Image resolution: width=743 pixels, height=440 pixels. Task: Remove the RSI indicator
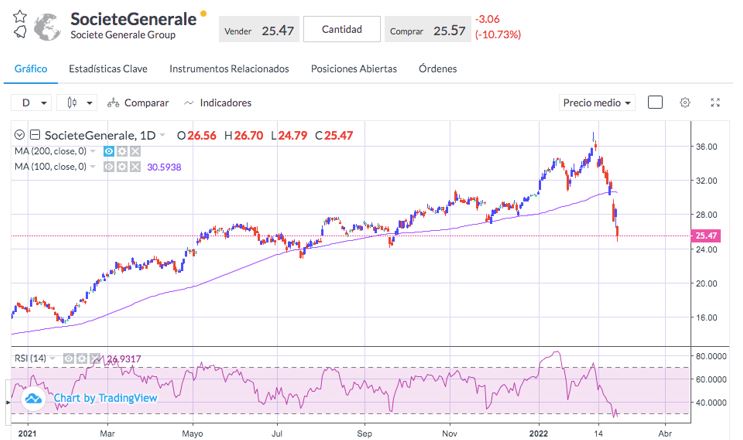pyautogui.click(x=95, y=359)
